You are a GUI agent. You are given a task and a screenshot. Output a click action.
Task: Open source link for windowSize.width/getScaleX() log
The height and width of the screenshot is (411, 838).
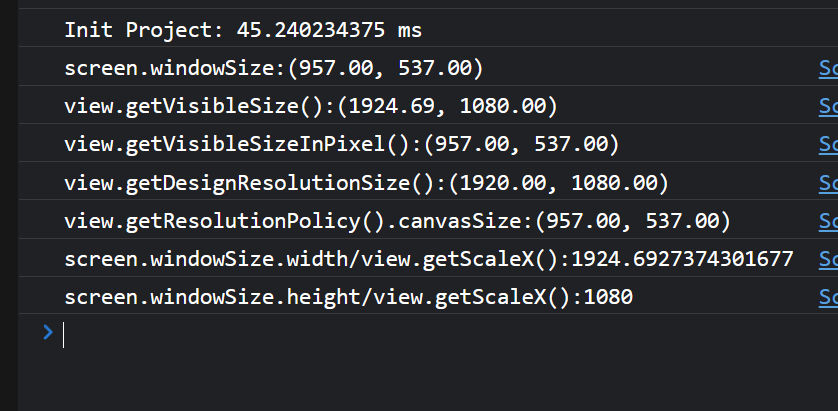pos(828,259)
